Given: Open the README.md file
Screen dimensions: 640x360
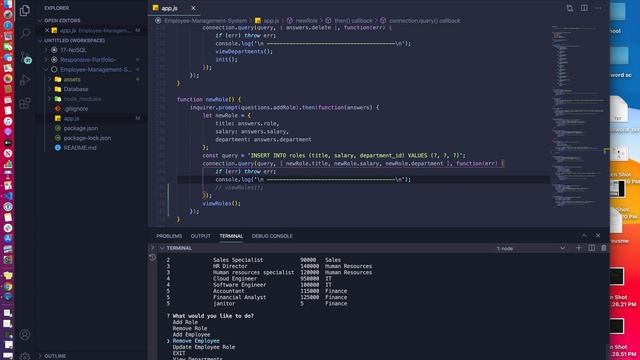Looking at the screenshot, I should pos(80,148).
